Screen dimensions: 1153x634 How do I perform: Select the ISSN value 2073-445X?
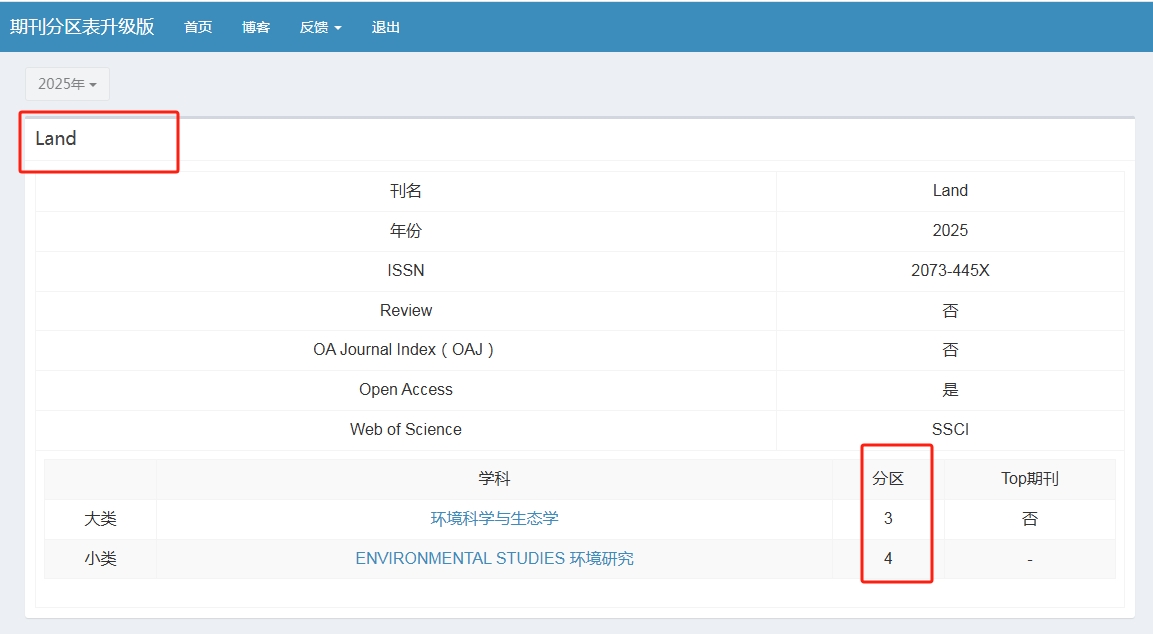[x=950, y=271]
